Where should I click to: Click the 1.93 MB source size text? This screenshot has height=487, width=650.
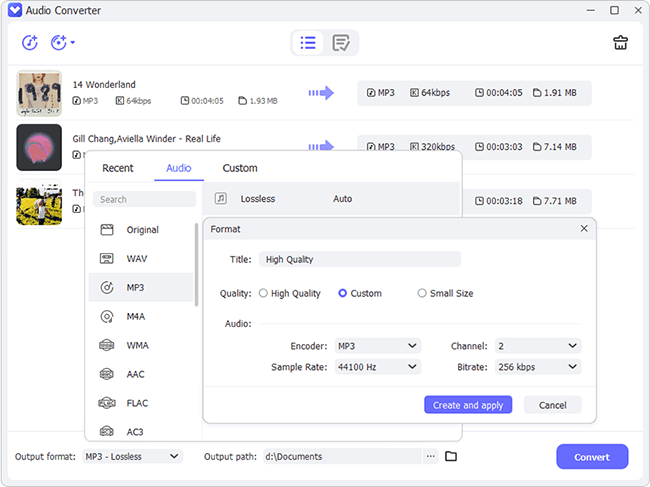click(x=263, y=101)
